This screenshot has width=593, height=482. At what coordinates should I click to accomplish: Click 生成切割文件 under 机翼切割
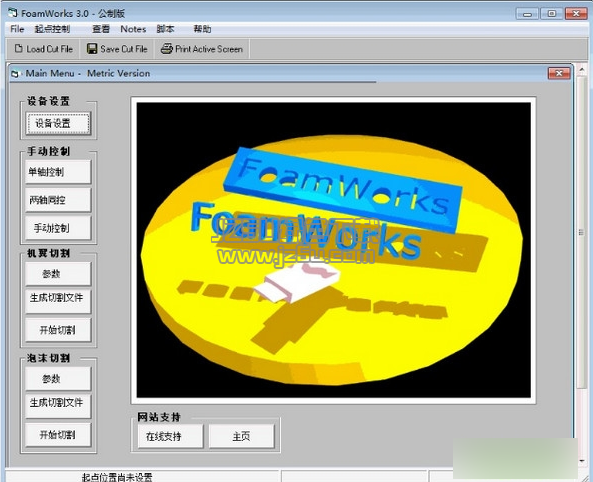[x=58, y=302]
